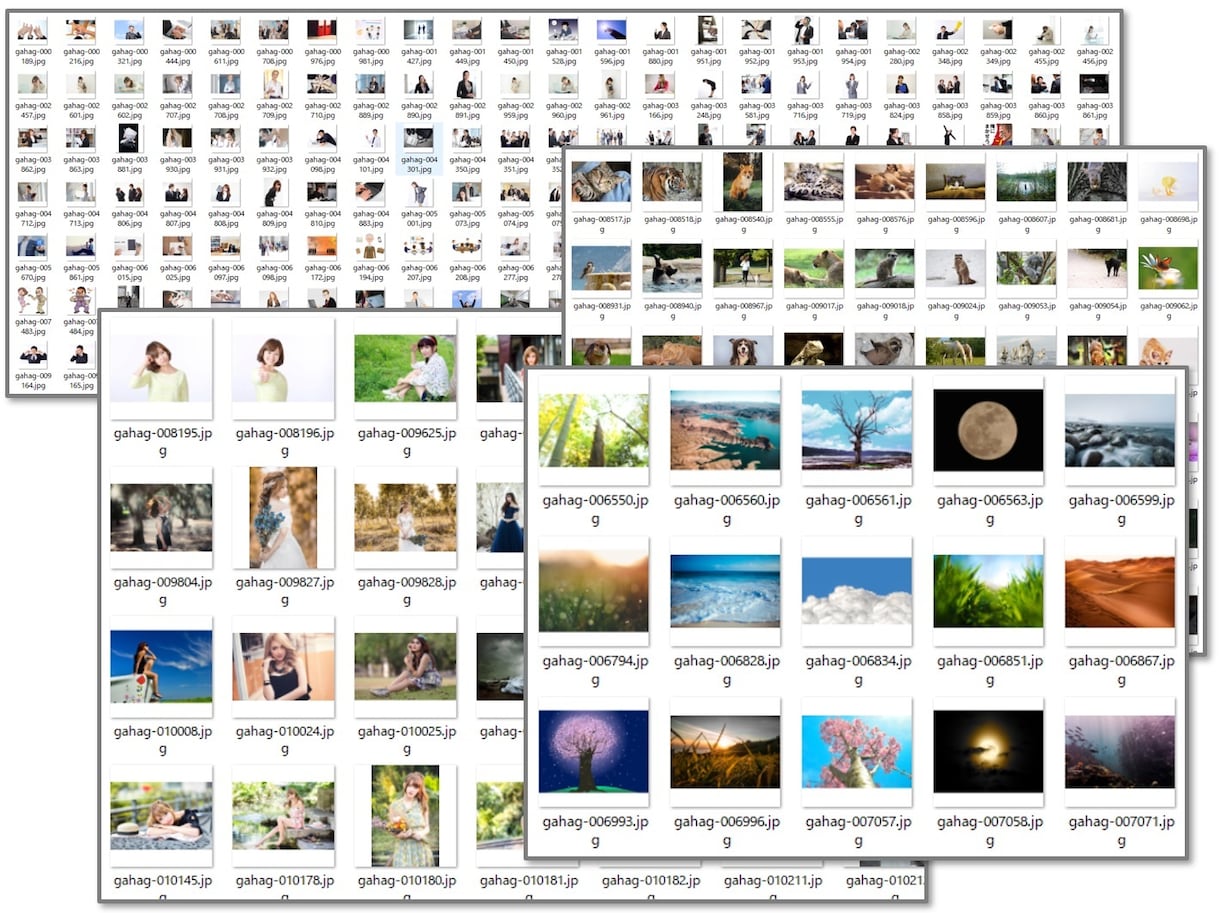Select the file name gahag-010025.jpg
Screen dimensions: 1220x913
point(405,740)
